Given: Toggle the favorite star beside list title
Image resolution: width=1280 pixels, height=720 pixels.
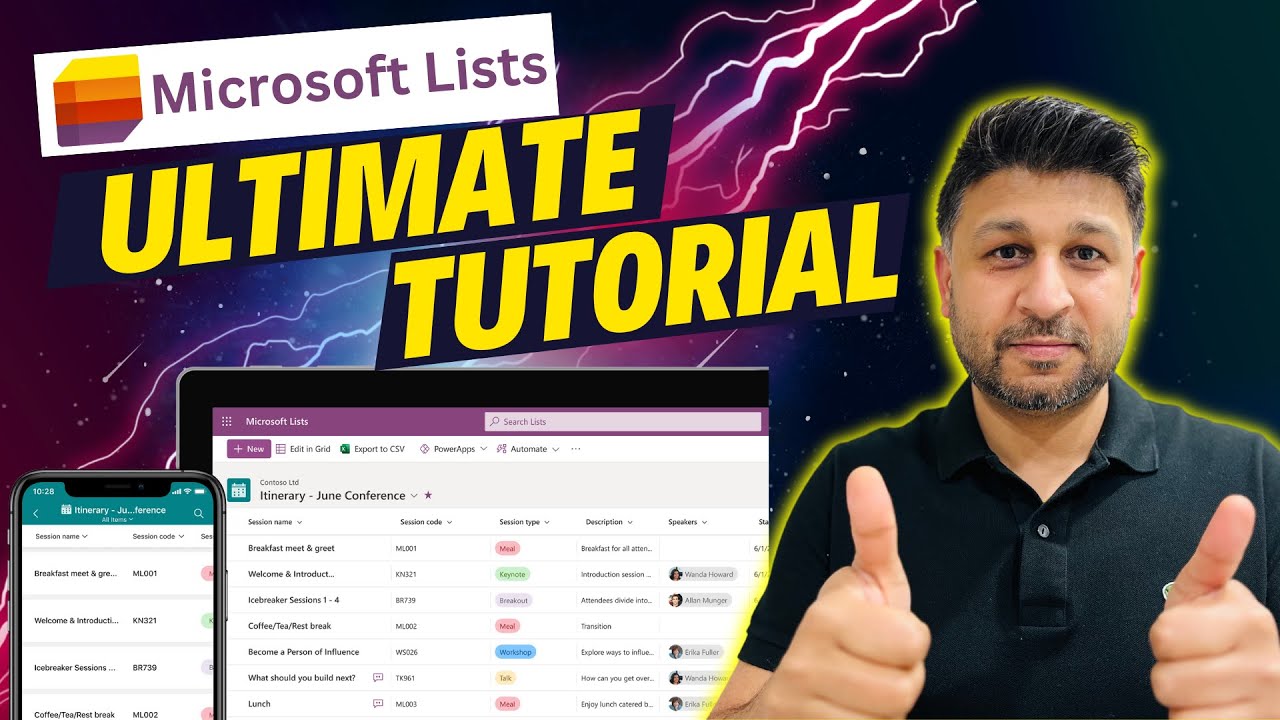Looking at the screenshot, I should click(428, 495).
